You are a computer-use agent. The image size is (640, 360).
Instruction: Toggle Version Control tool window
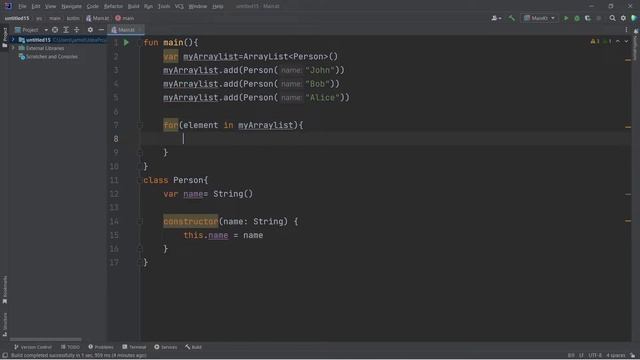click(x=33, y=347)
